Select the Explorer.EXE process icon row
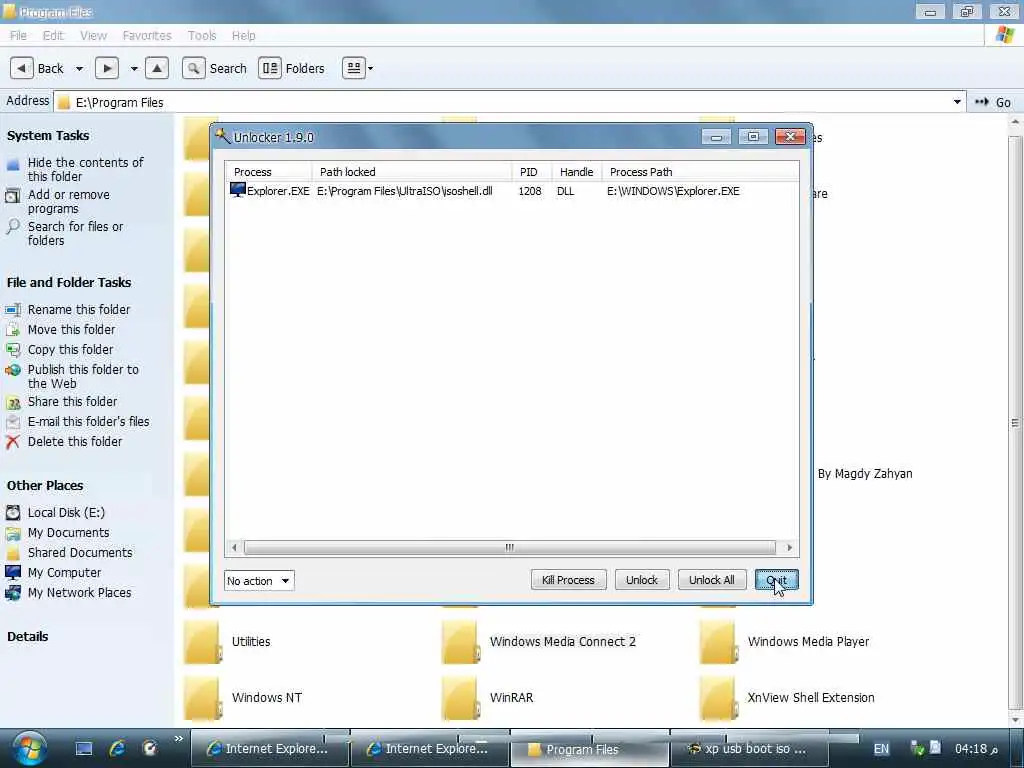Viewport: 1024px width, 768px height. click(238, 190)
